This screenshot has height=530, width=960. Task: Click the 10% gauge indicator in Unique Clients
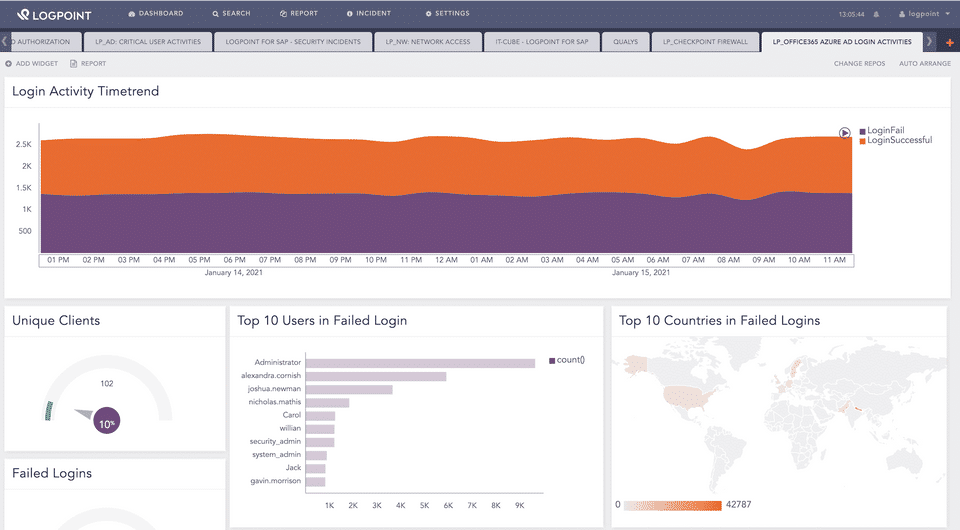(x=107, y=420)
